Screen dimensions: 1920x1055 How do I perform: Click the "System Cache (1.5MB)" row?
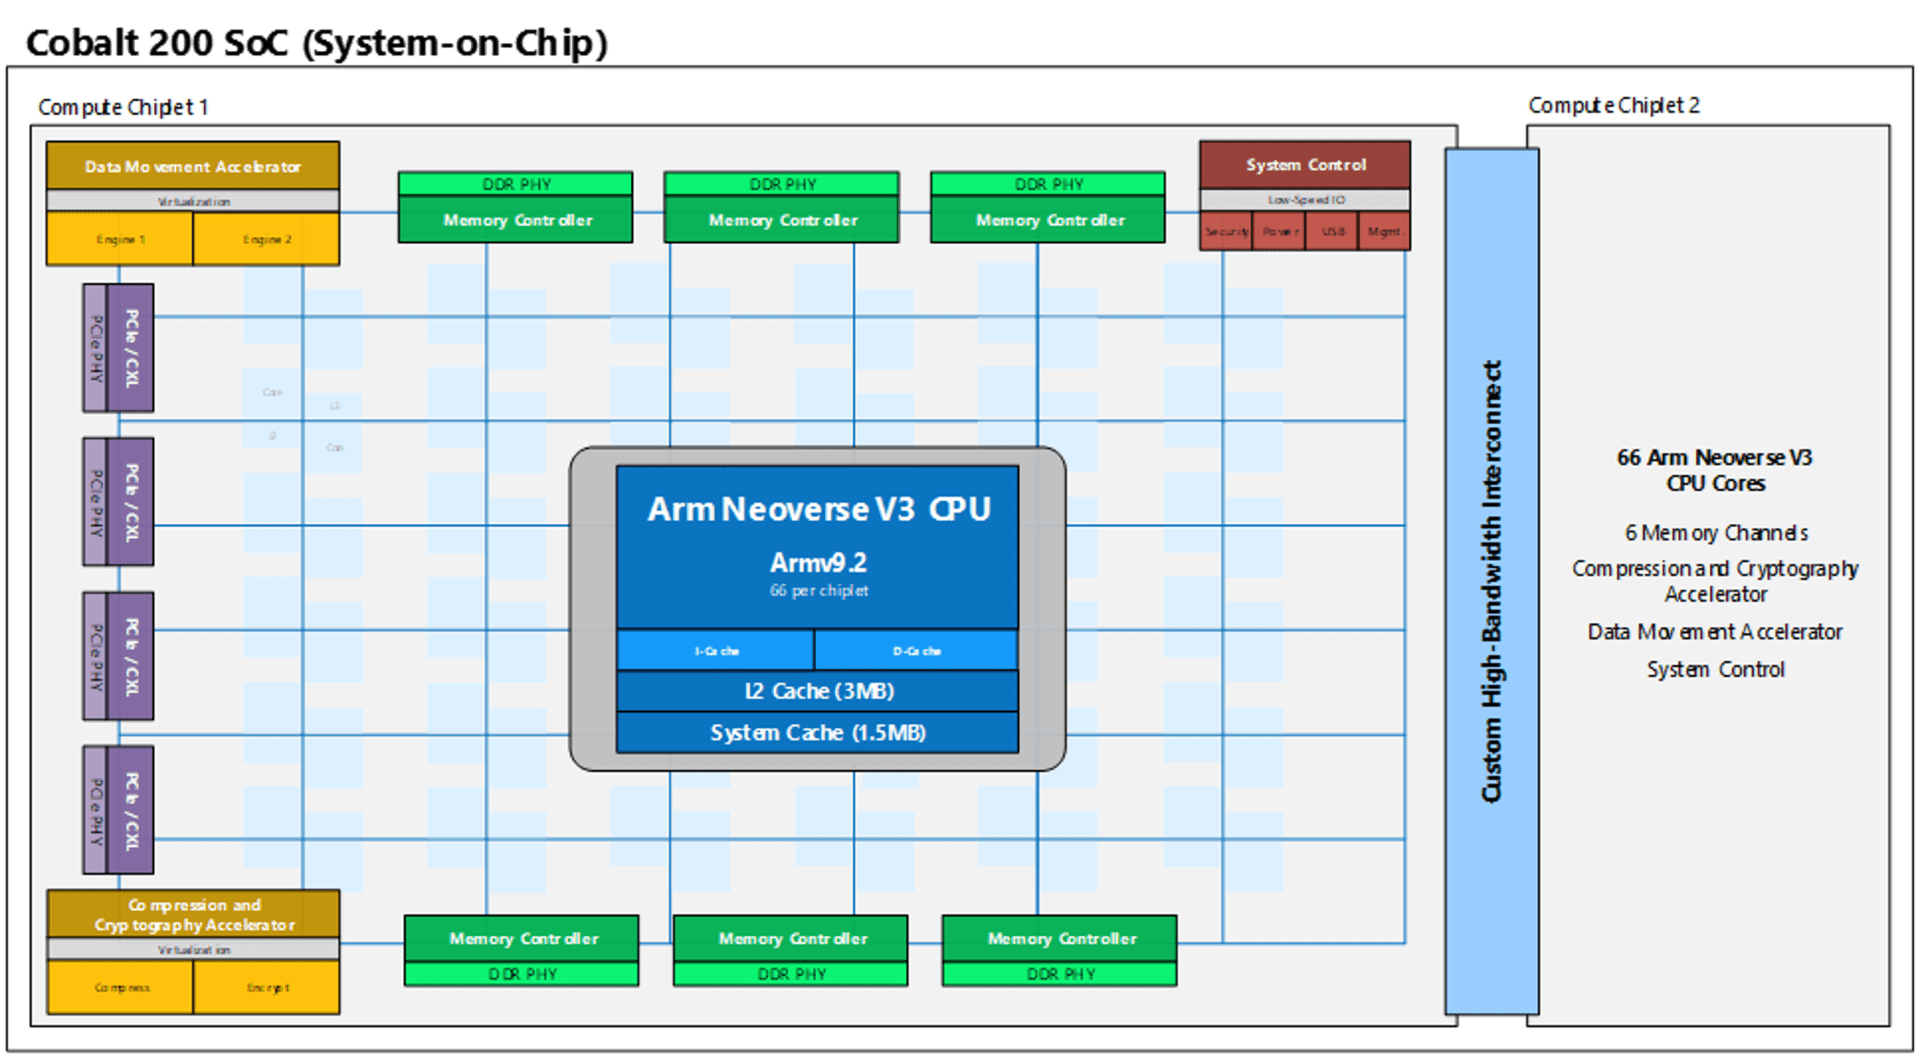click(x=818, y=733)
